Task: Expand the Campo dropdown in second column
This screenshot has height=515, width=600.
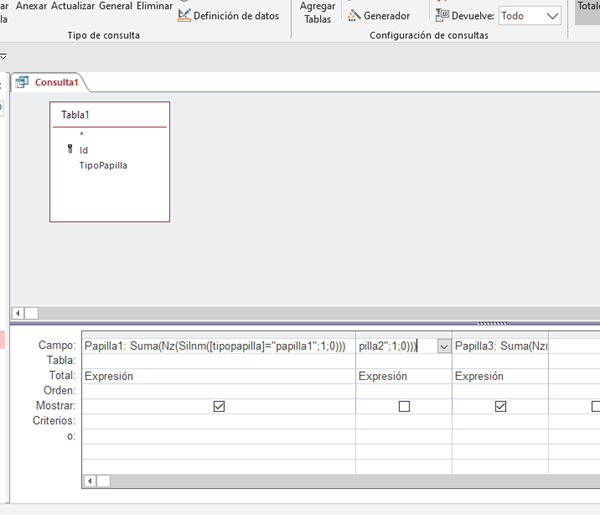Action: pyautogui.click(x=443, y=346)
